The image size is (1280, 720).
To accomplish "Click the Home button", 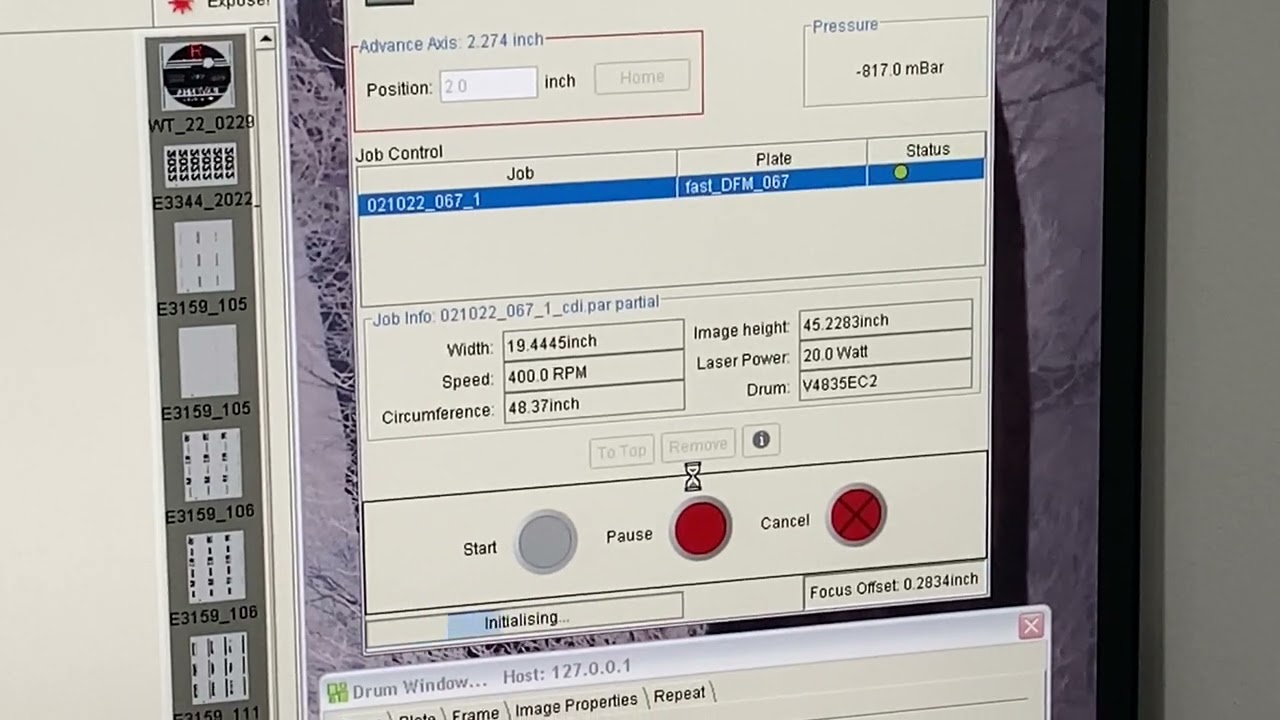I will [642, 77].
